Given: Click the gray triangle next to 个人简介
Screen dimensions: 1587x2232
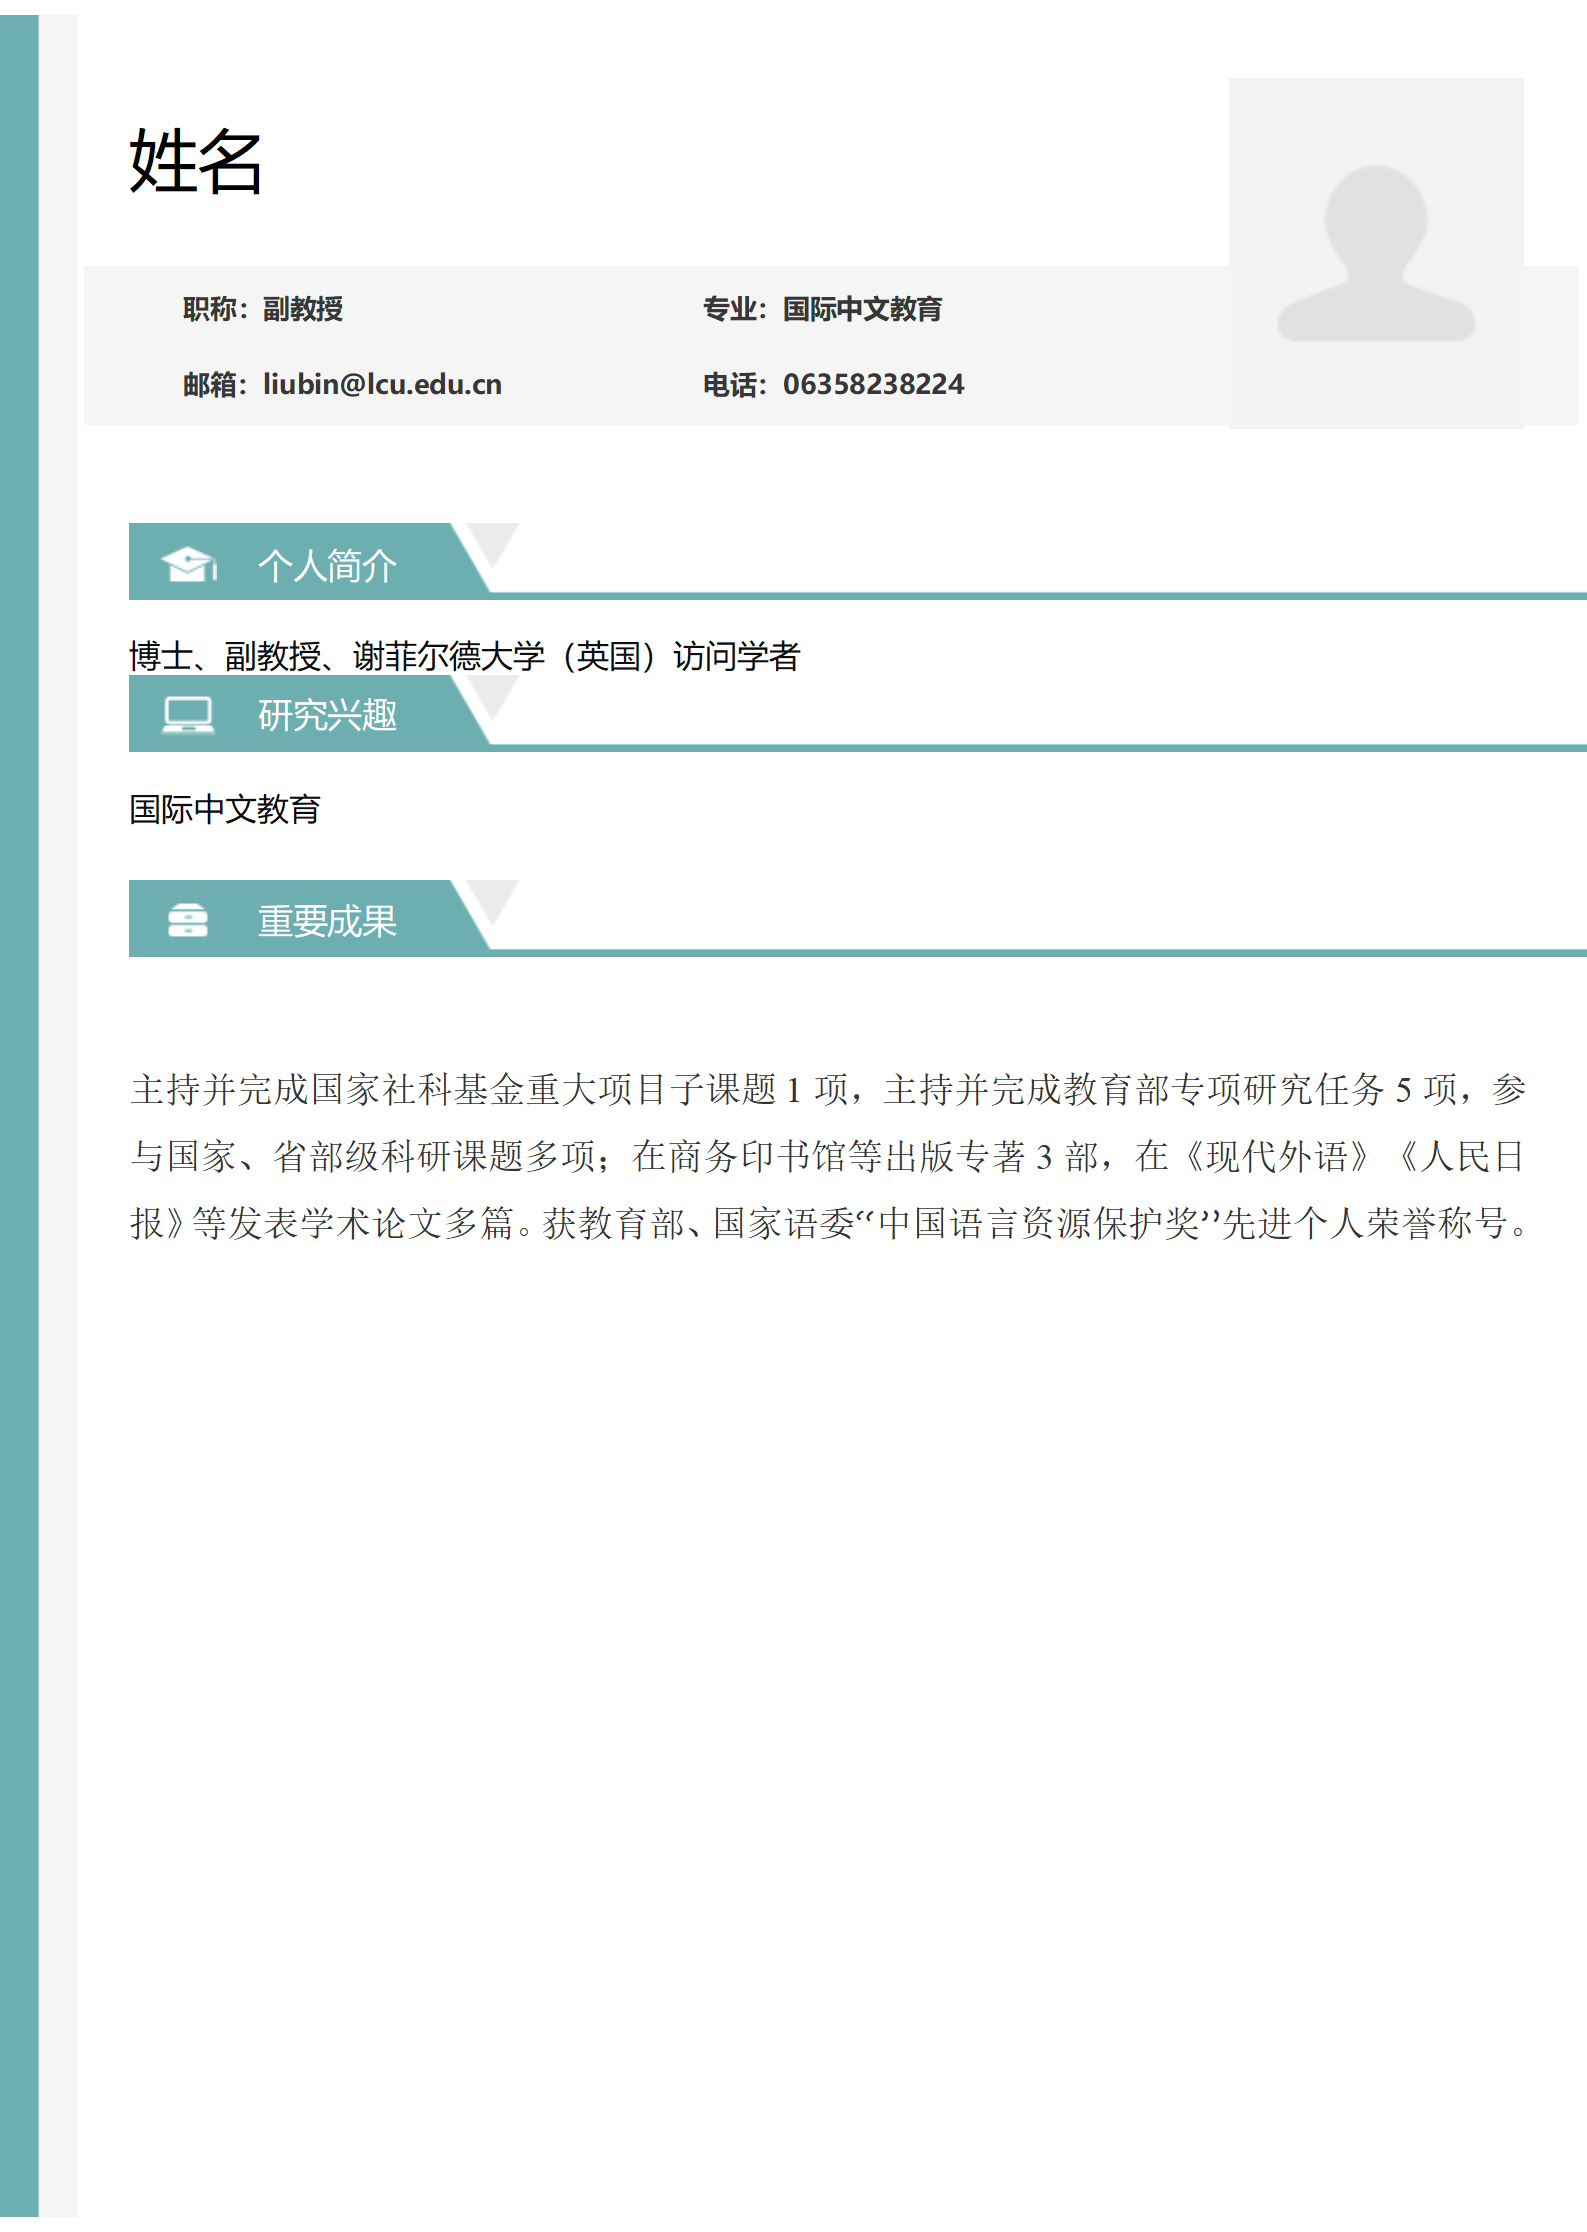Looking at the screenshot, I should pos(492,541).
